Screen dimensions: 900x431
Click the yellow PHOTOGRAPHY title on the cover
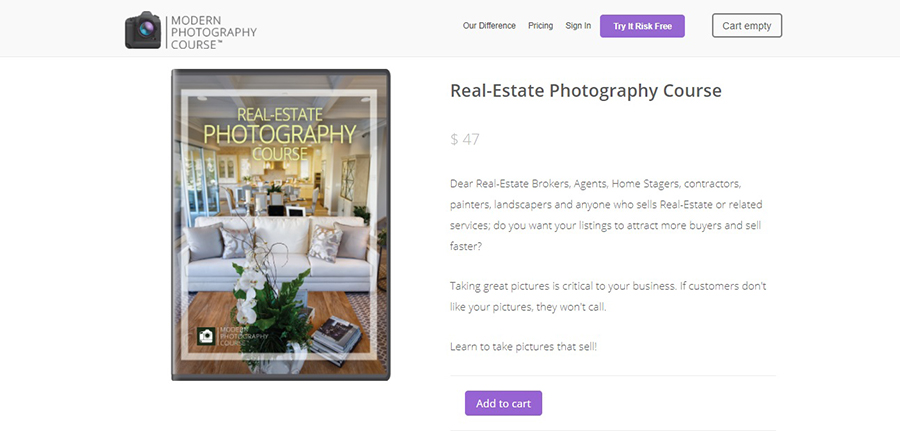pos(280,135)
